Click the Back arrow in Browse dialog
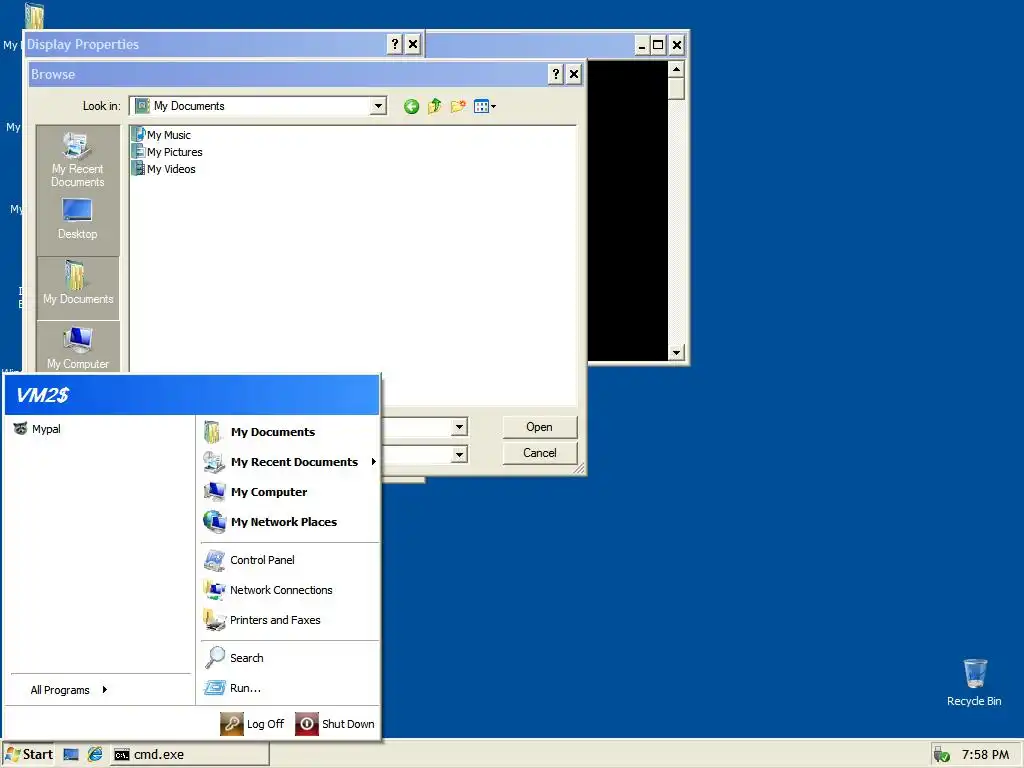The image size is (1024, 768). point(411,106)
